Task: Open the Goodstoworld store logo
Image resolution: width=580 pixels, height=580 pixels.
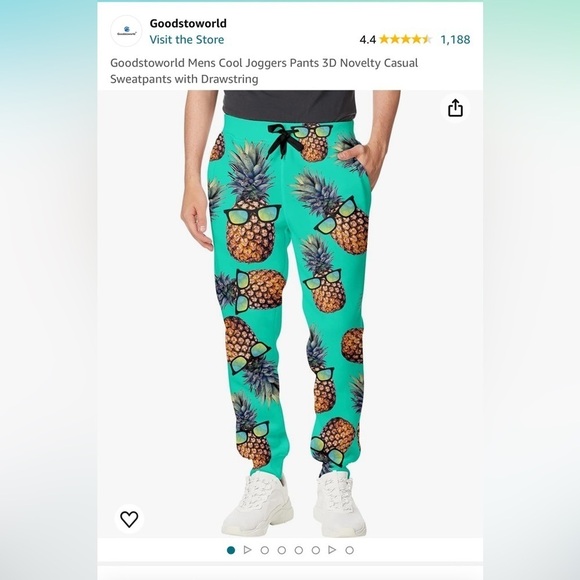Action: (126, 31)
